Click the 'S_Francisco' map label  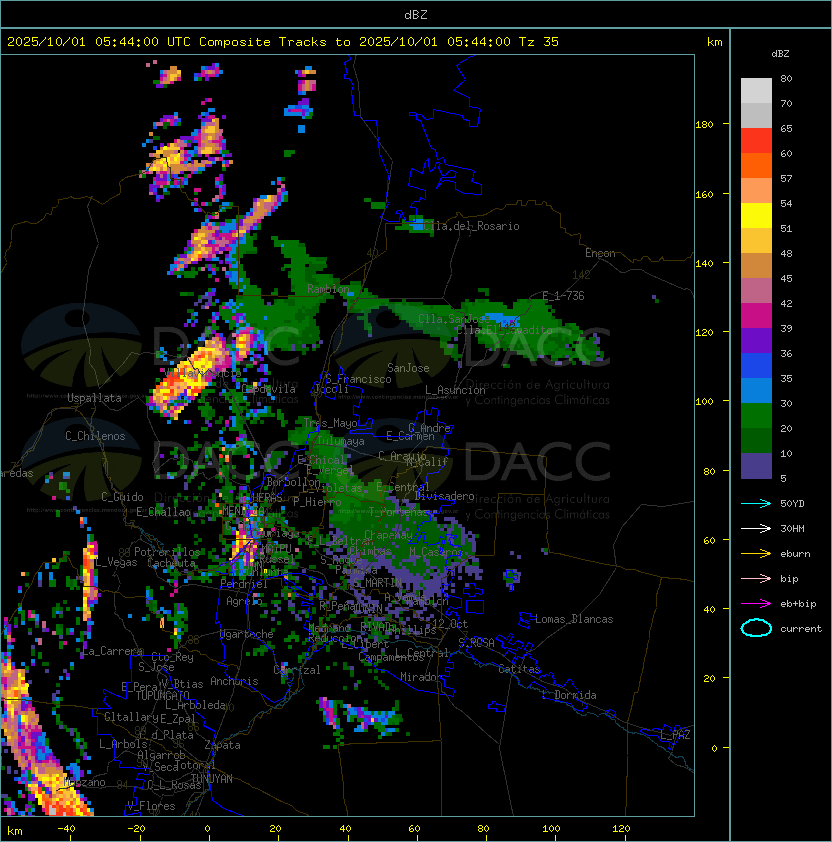(358, 379)
